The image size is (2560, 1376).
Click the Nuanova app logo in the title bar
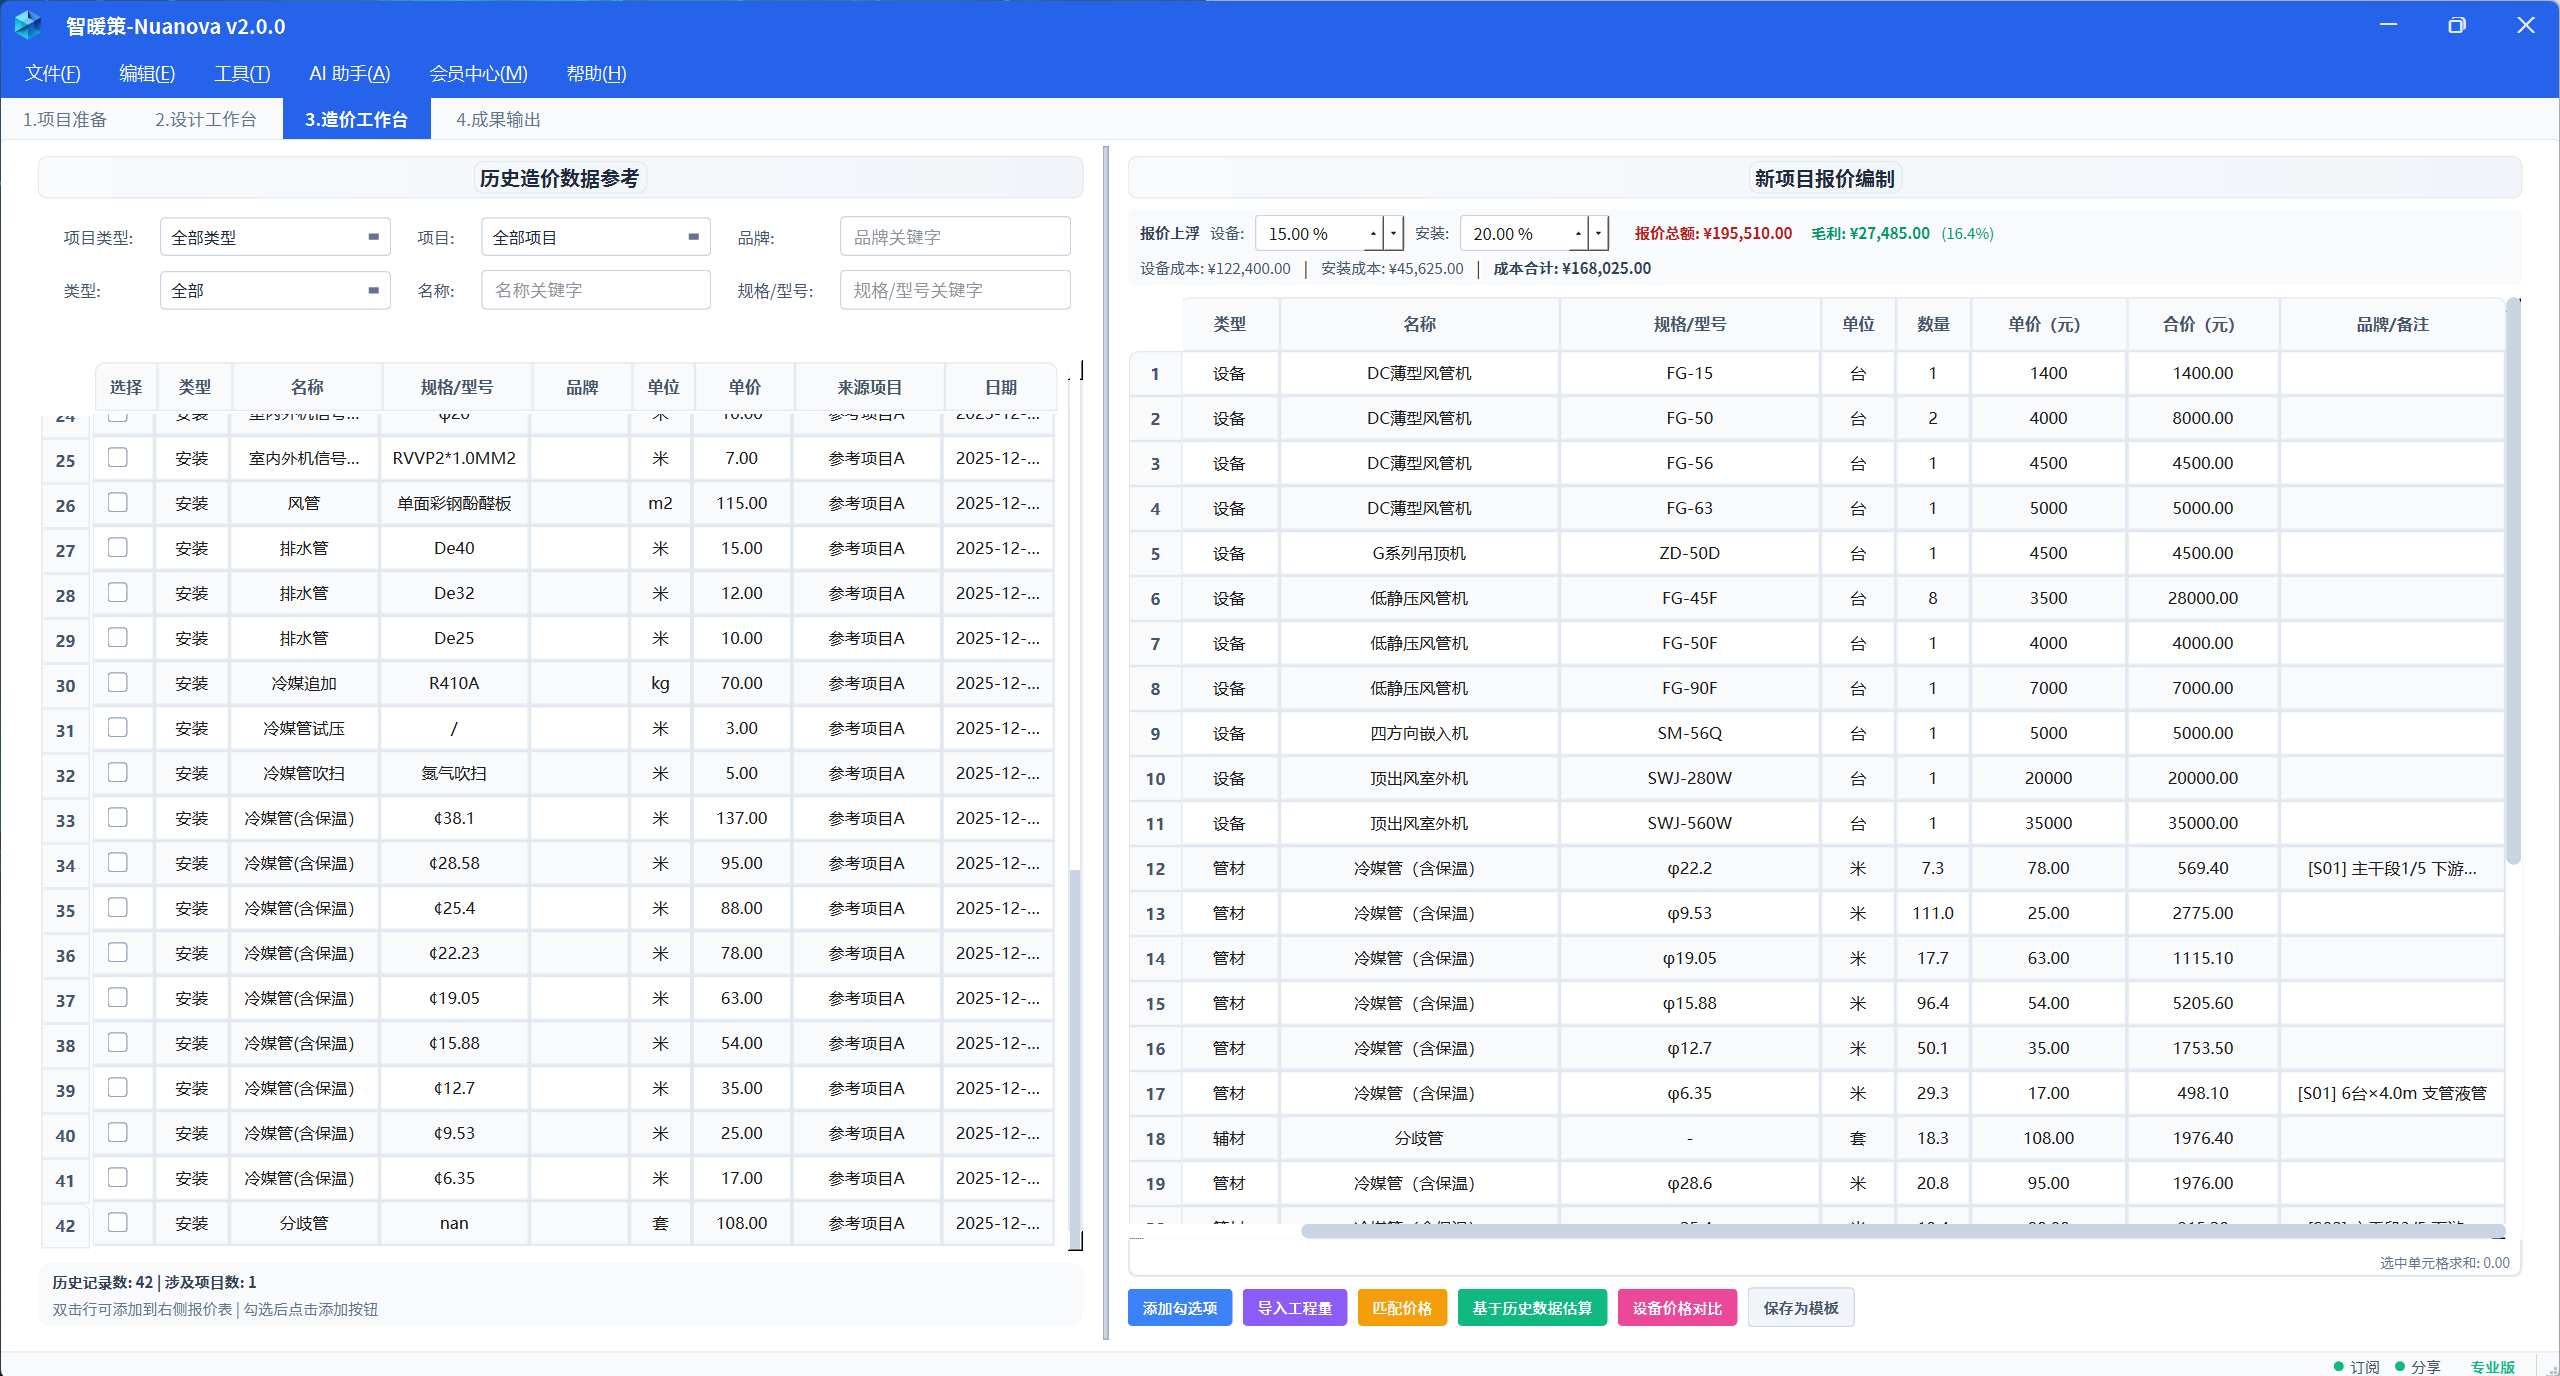[29, 25]
